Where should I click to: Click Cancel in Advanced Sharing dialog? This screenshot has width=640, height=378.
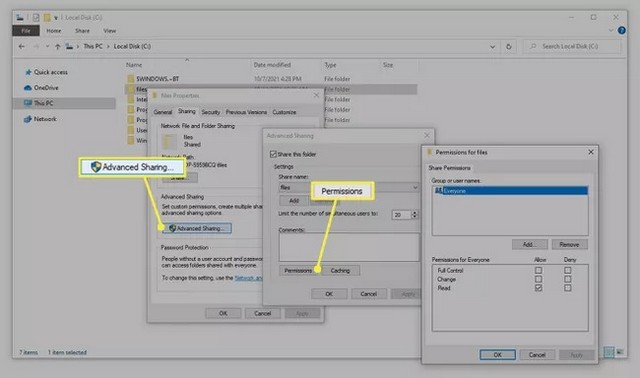click(369, 294)
